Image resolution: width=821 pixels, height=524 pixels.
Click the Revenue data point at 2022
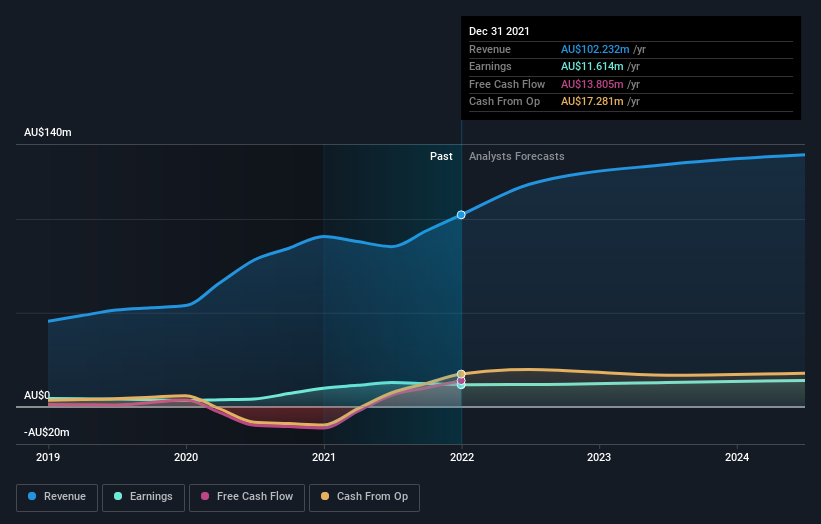pos(461,215)
